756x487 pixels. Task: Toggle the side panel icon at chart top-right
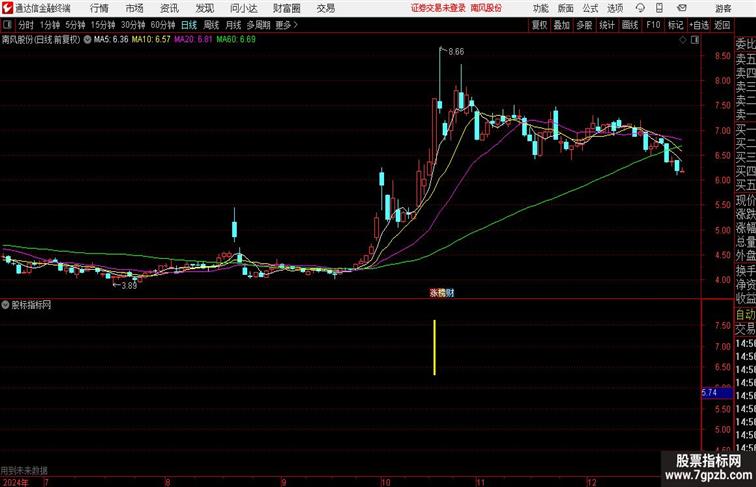click(695, 40)
